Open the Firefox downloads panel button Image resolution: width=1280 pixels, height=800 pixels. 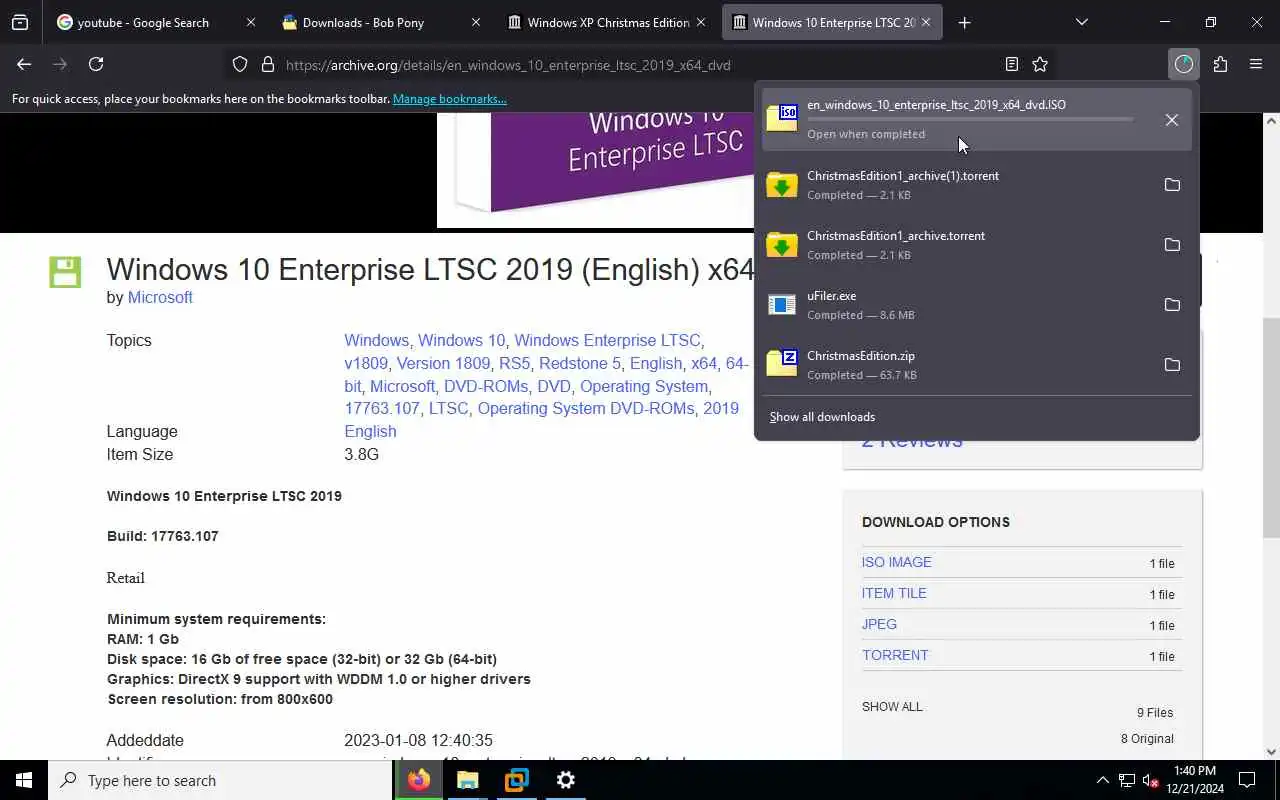[1184, 64]
